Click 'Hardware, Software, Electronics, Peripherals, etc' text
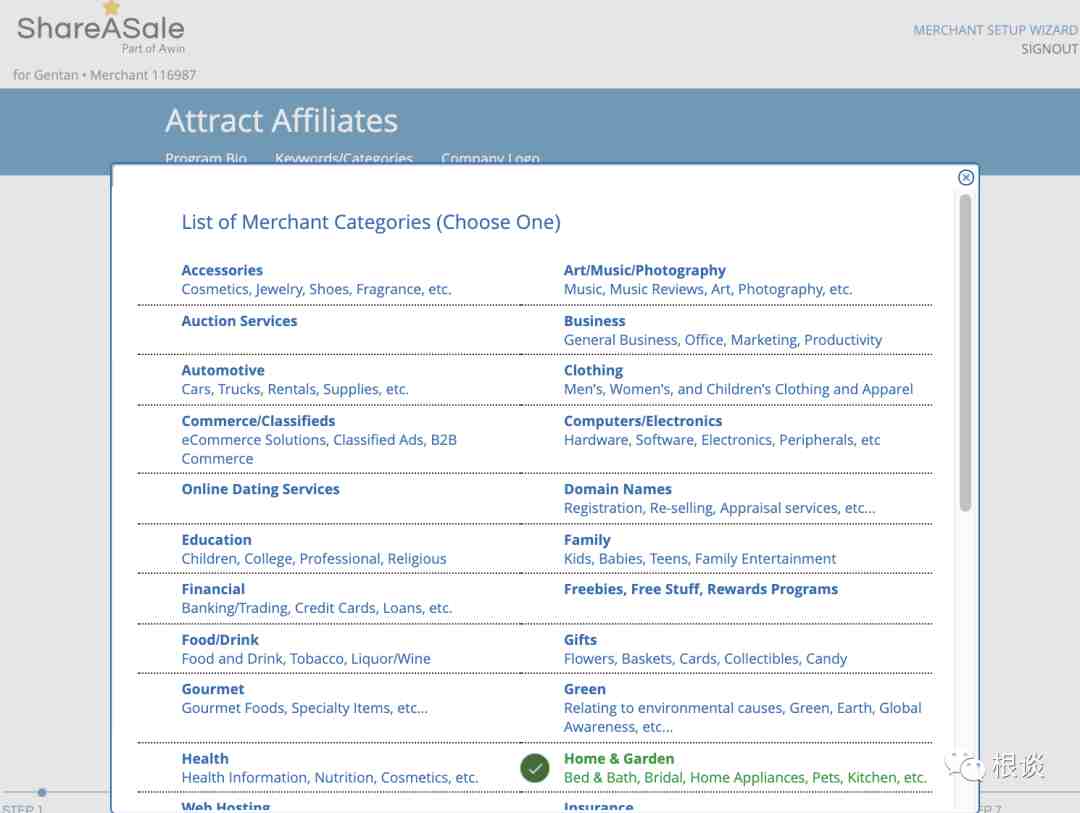The height and width of the screenshot is (813, 1080). pos(722,440)
